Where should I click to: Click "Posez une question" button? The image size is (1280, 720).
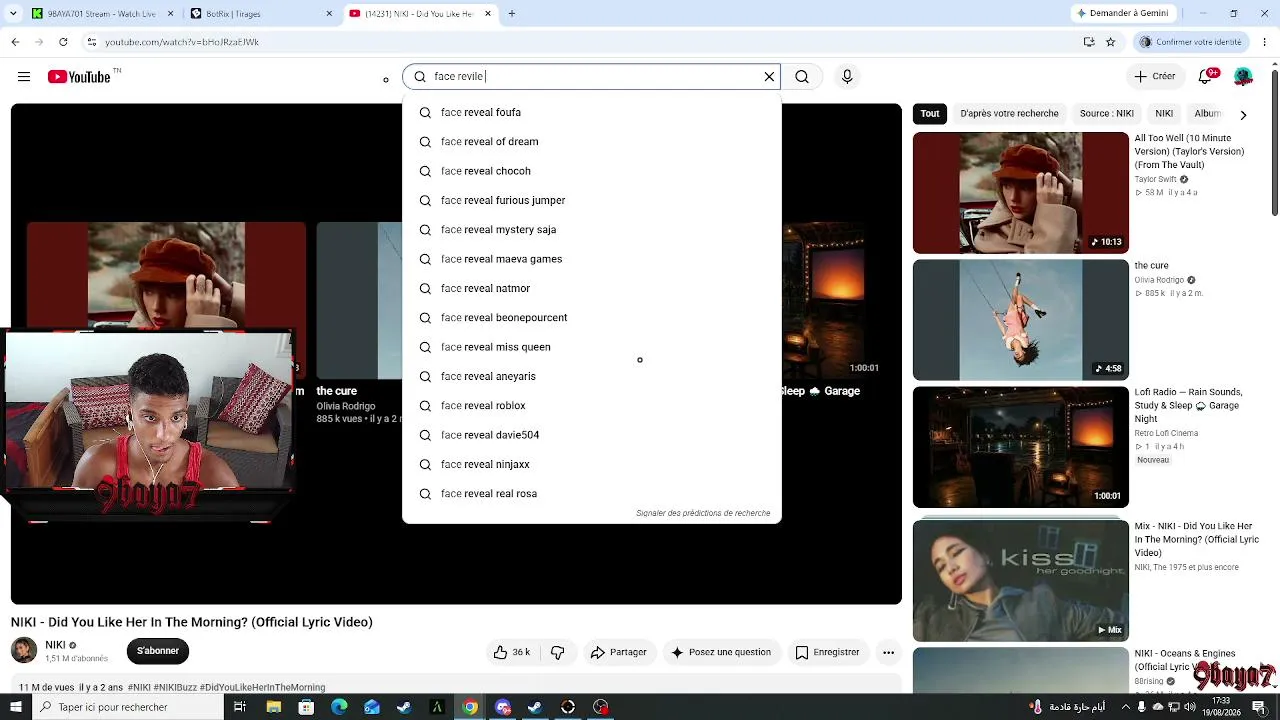[x=721, y=652]
